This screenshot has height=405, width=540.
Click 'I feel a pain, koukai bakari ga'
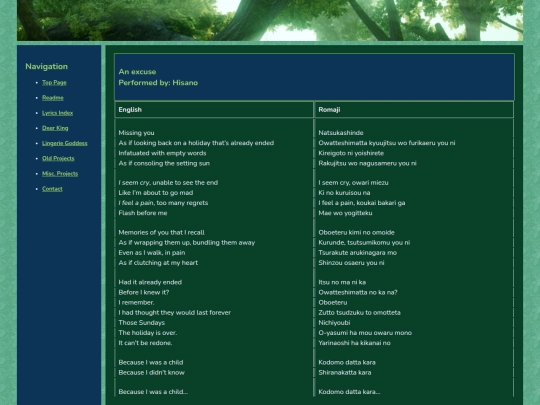coord(362,203)
